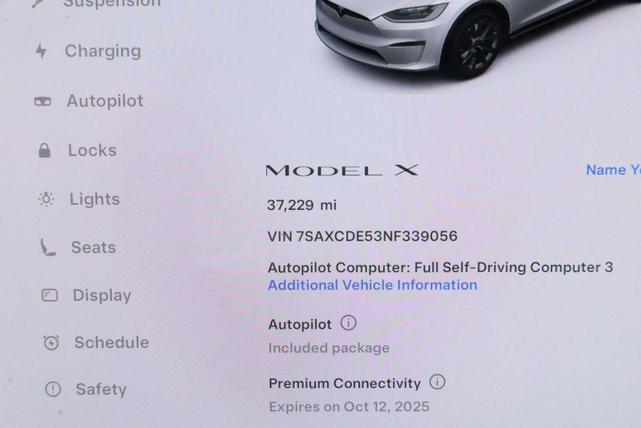Open info icon next to Autopilot

(x=348, y=323)
